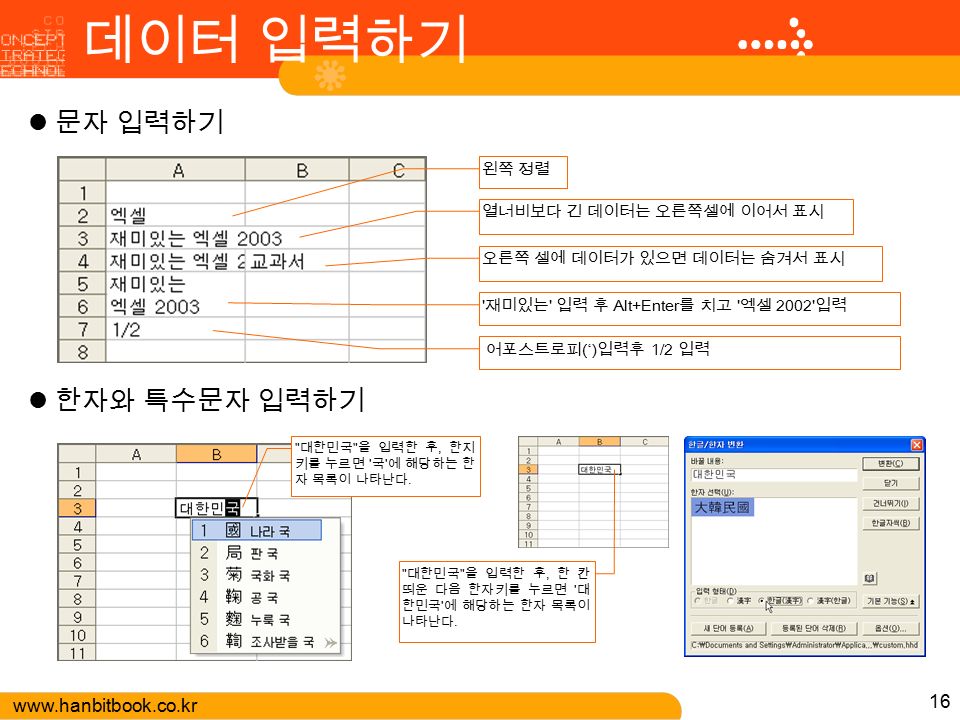Click cell with text 엑셀 in row 2
The image size is (960, 720).
(176, 216)
